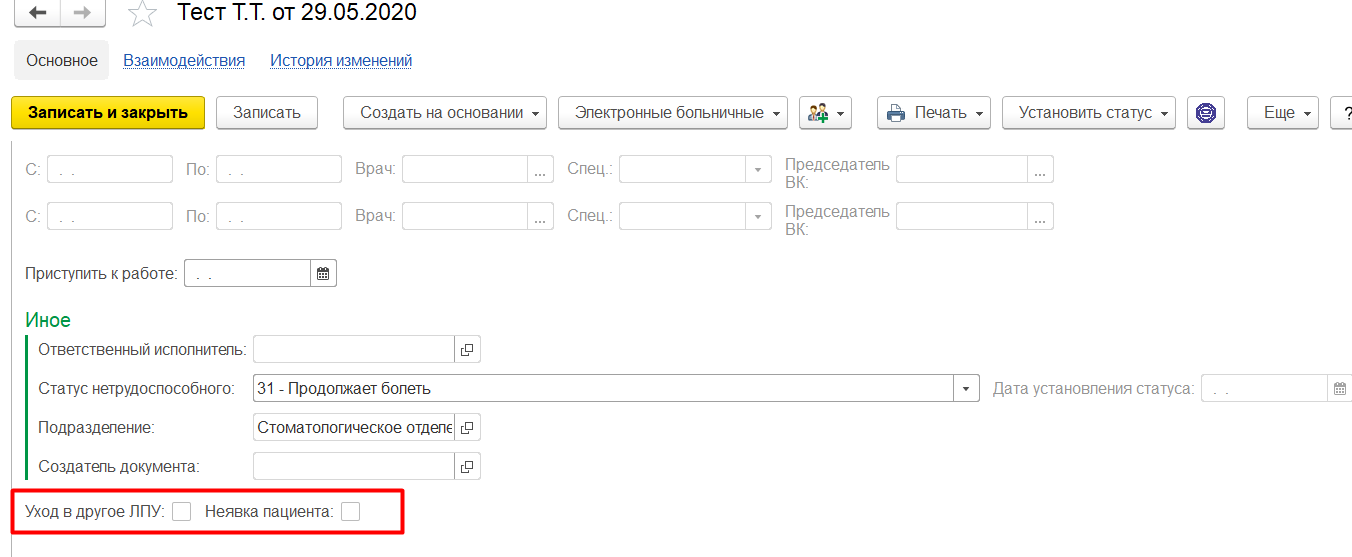Enable the Уход в другое ЛПУ checkbox

181,512
